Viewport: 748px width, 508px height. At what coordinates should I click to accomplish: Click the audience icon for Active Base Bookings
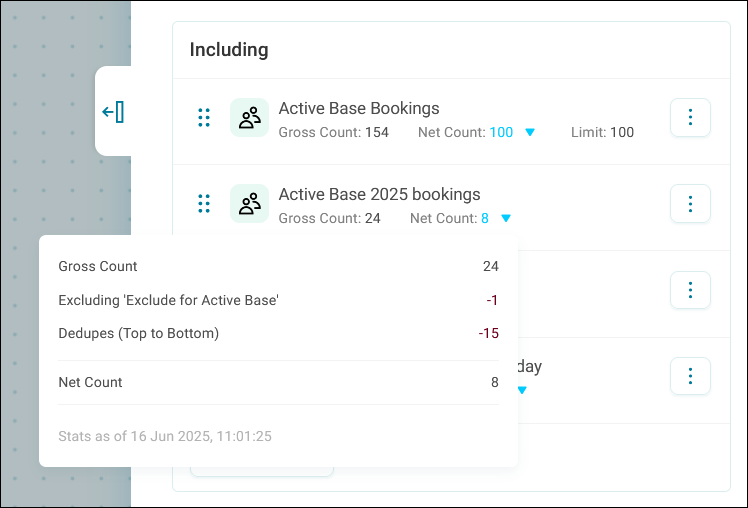pos(249,118)
